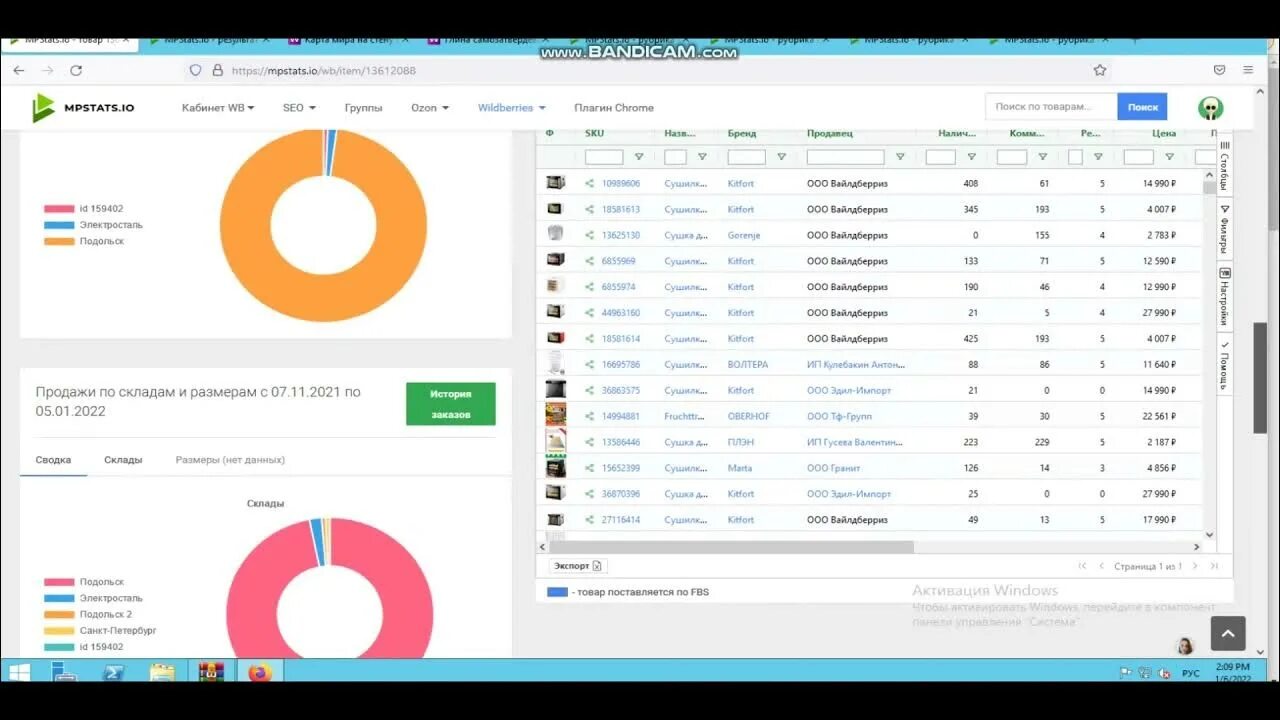Toggle the id 159402 legend in the top chart

(83, 209)
